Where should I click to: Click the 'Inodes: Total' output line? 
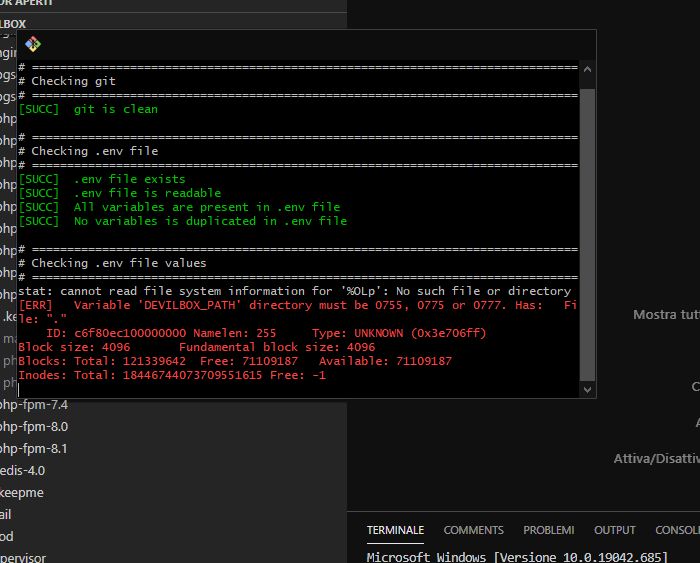coord(172,375)
